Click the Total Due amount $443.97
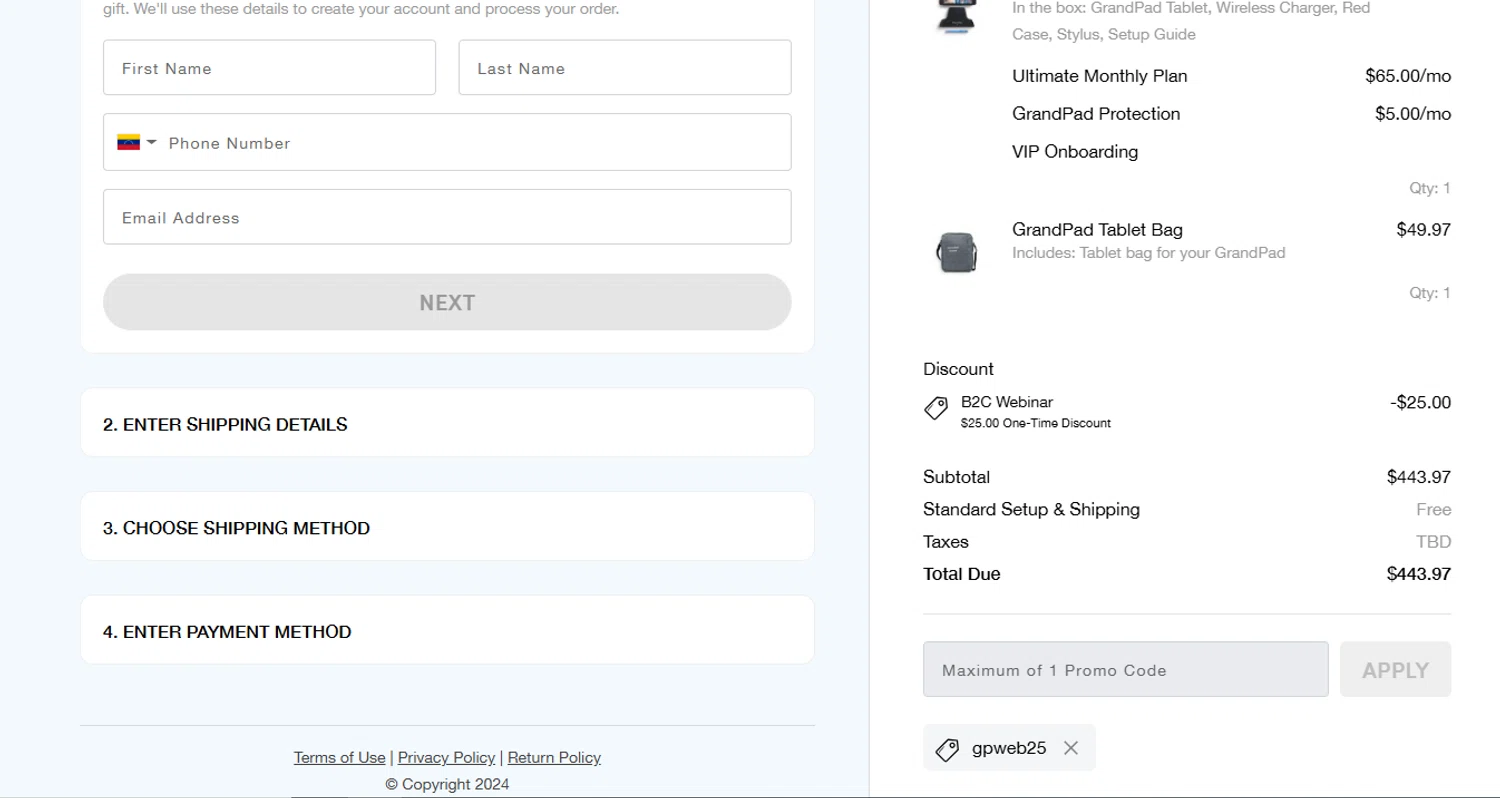This screenshot has width=1500, height=798. pyautogui.click(x=1418, y=574)
